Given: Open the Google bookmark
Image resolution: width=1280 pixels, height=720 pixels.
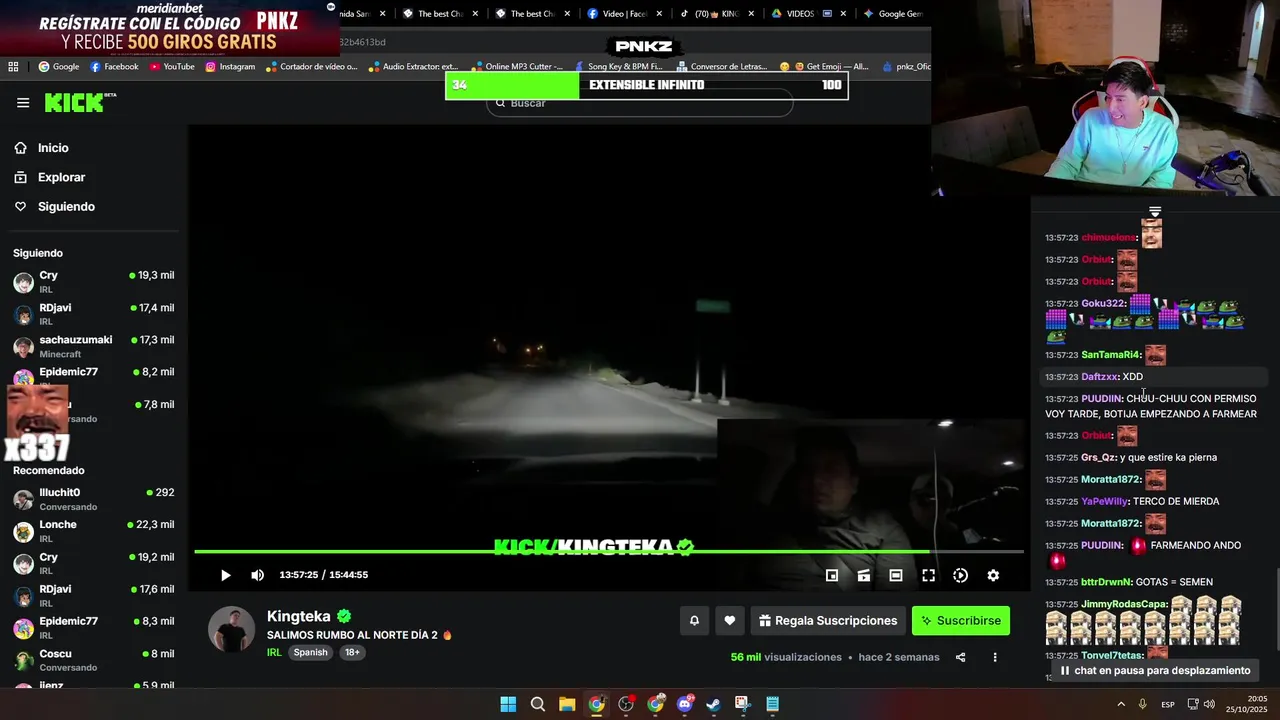Looking at the screenshot, I should click(59, 67).
